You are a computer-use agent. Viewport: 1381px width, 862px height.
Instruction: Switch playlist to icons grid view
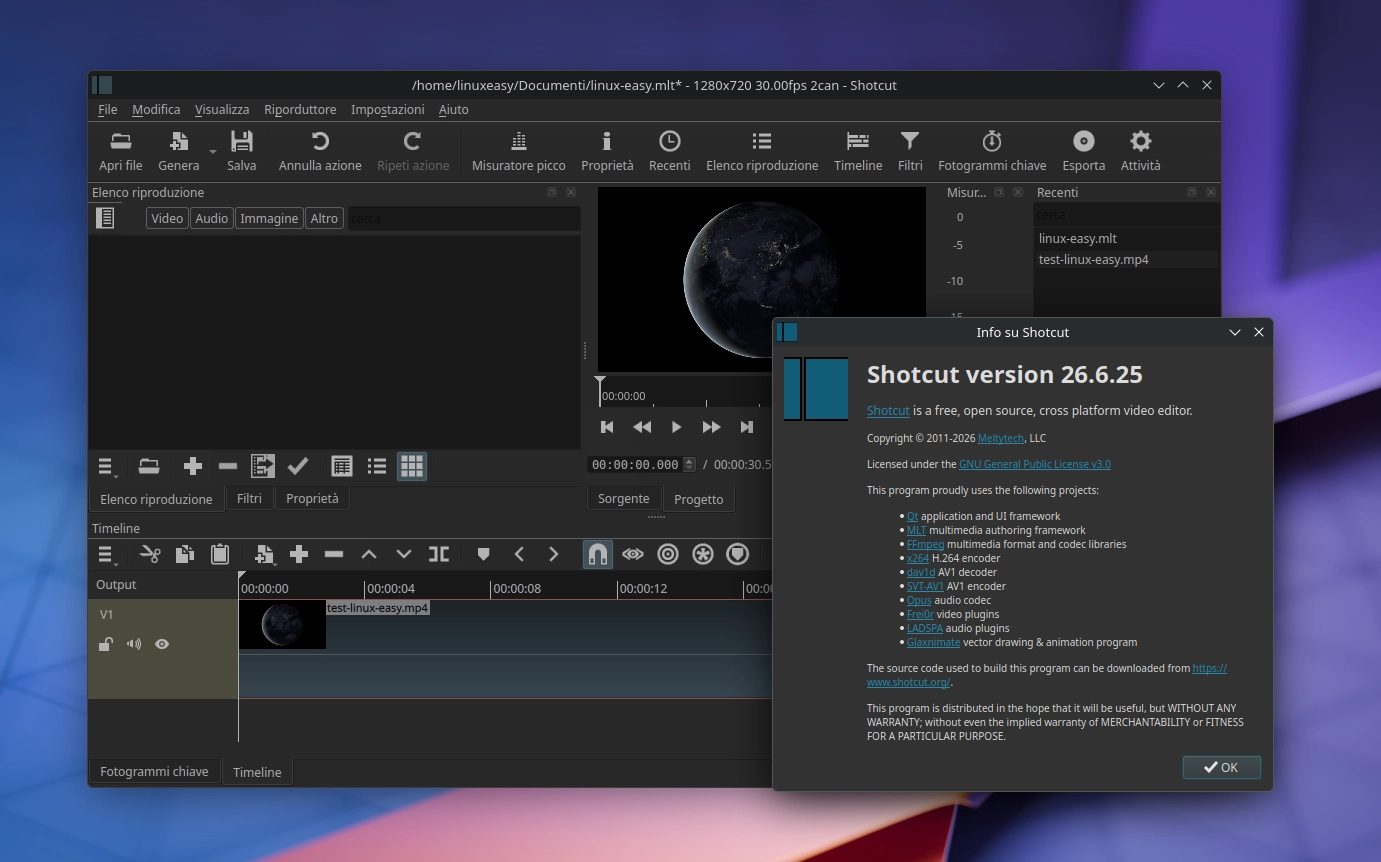(412, 466)
